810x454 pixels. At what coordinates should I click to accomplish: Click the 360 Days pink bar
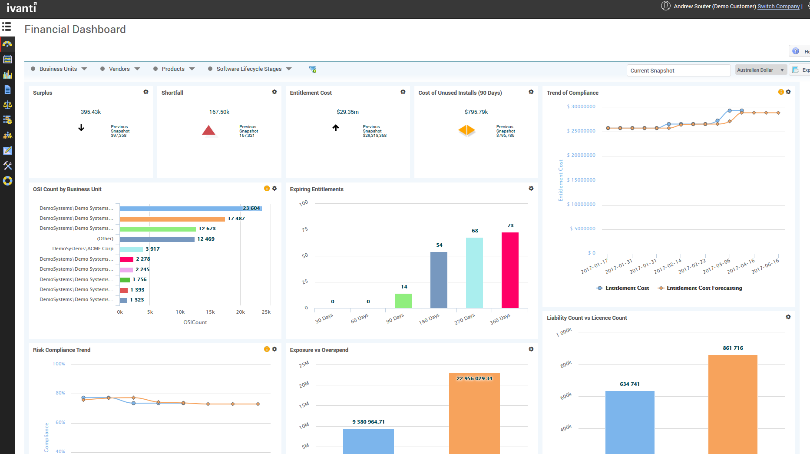click(510, 270)
